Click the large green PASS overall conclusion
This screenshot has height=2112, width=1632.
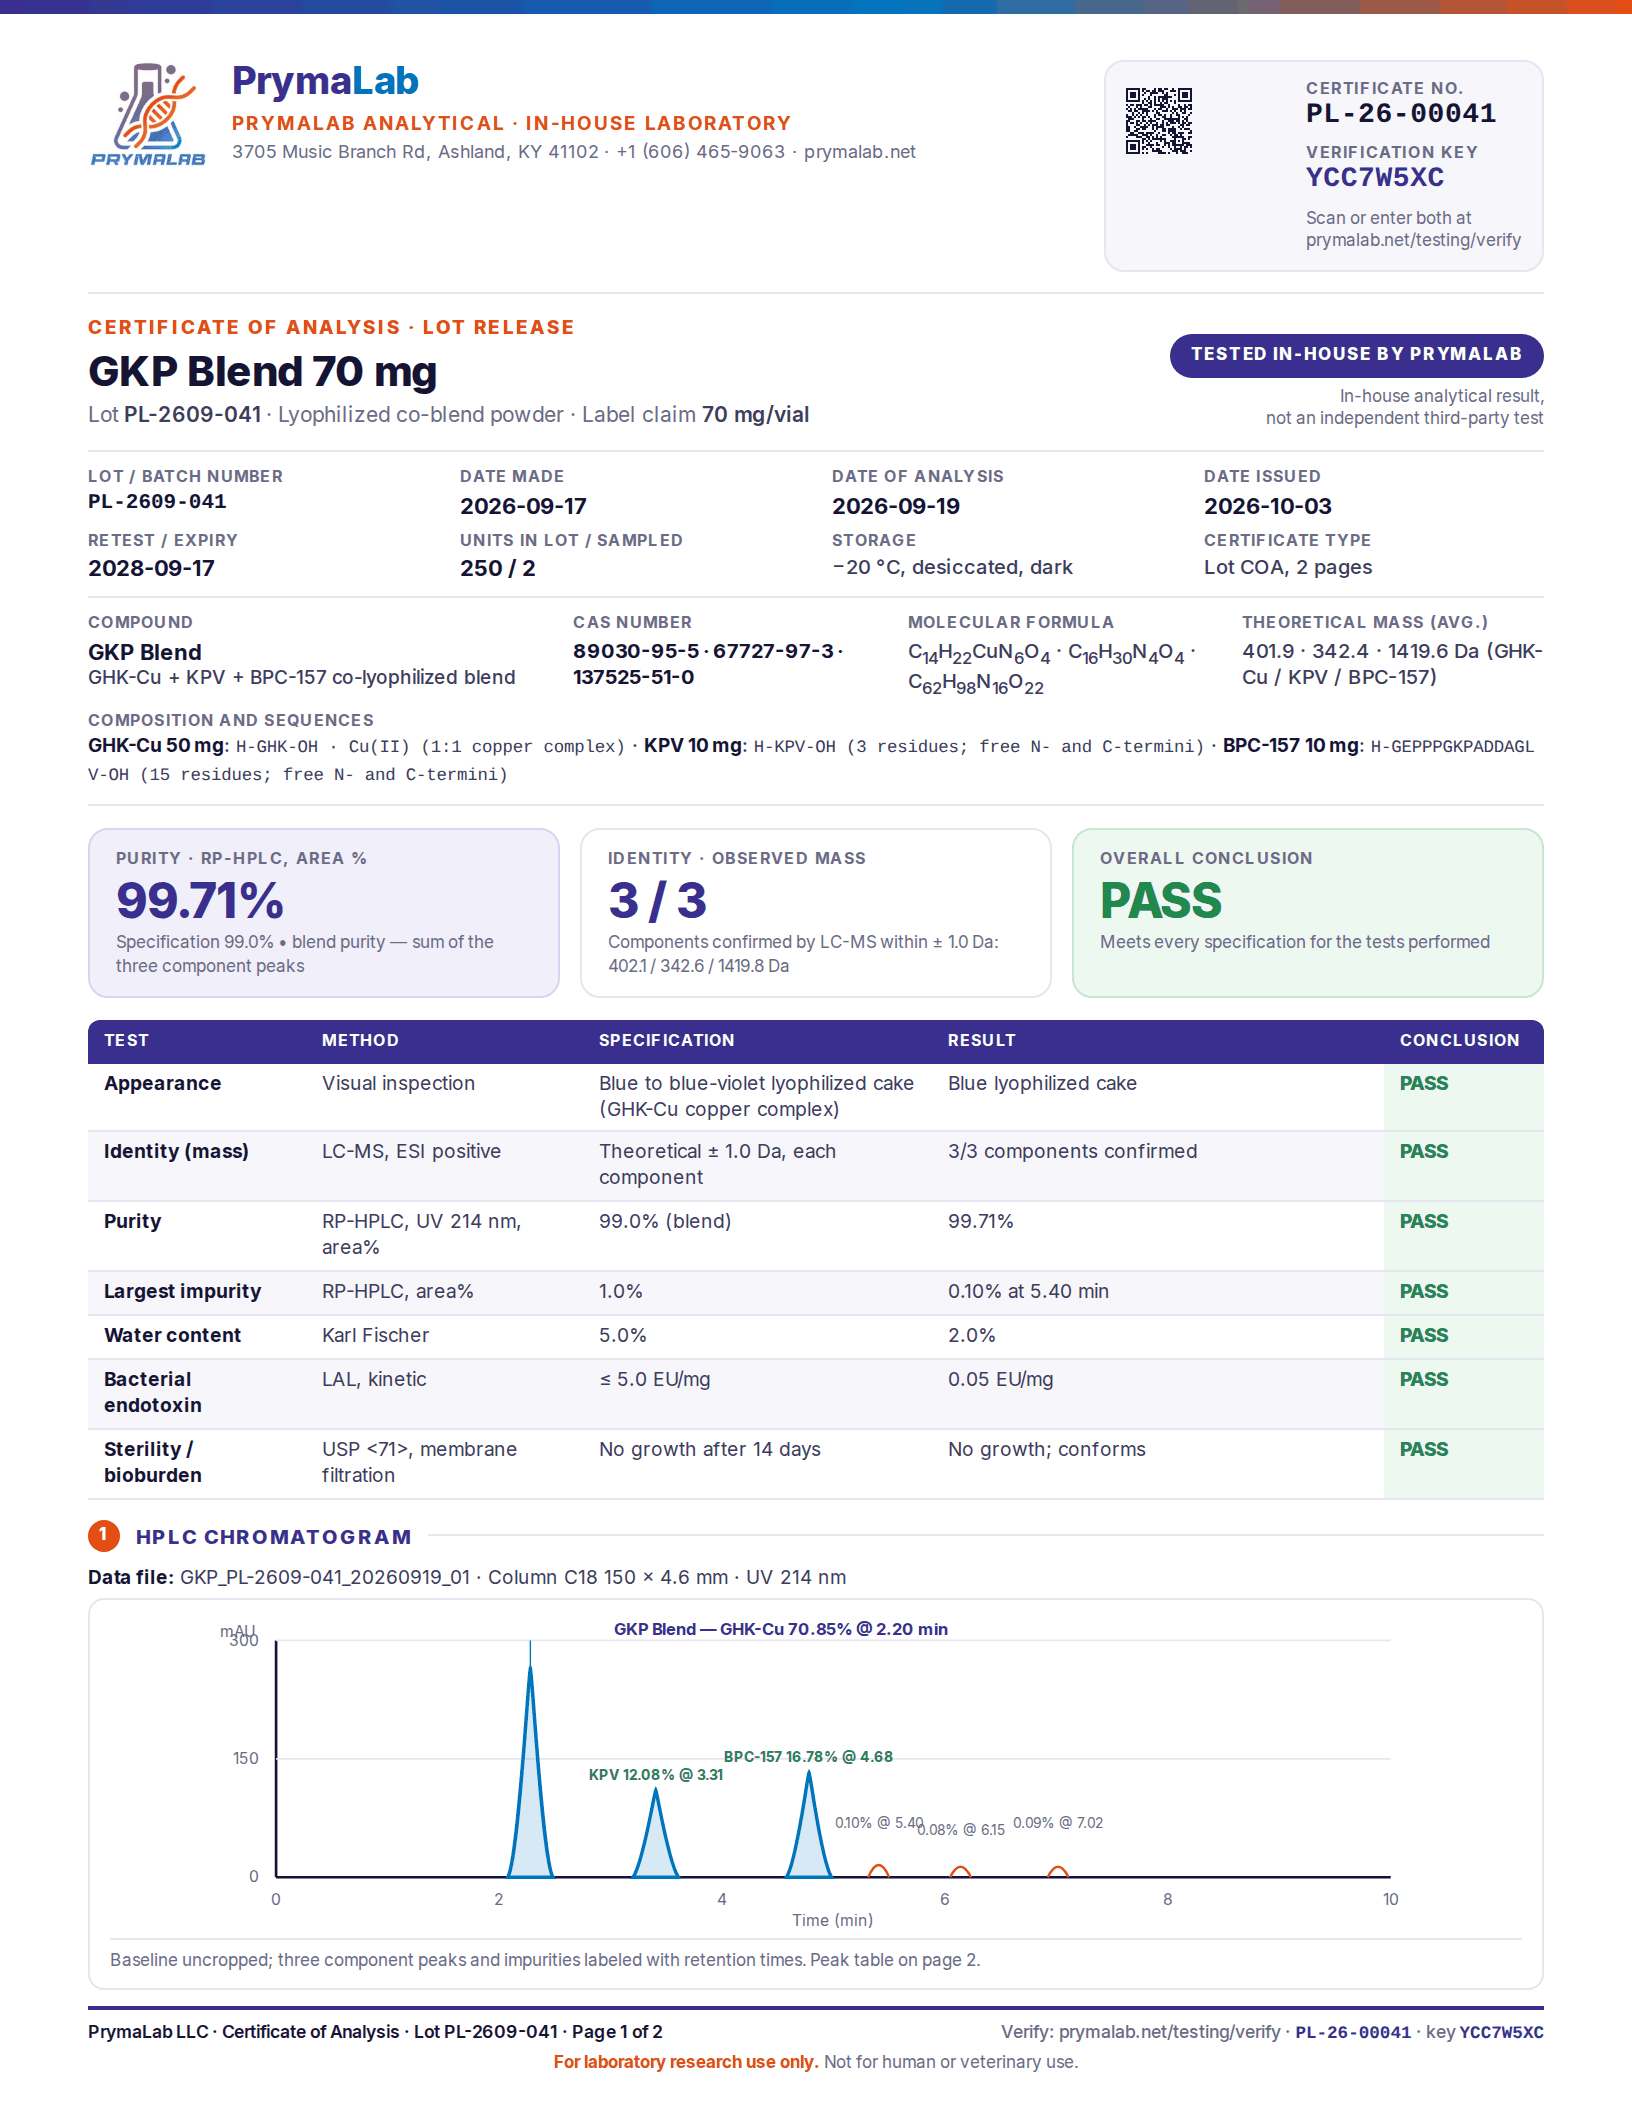pos(1161,900)
